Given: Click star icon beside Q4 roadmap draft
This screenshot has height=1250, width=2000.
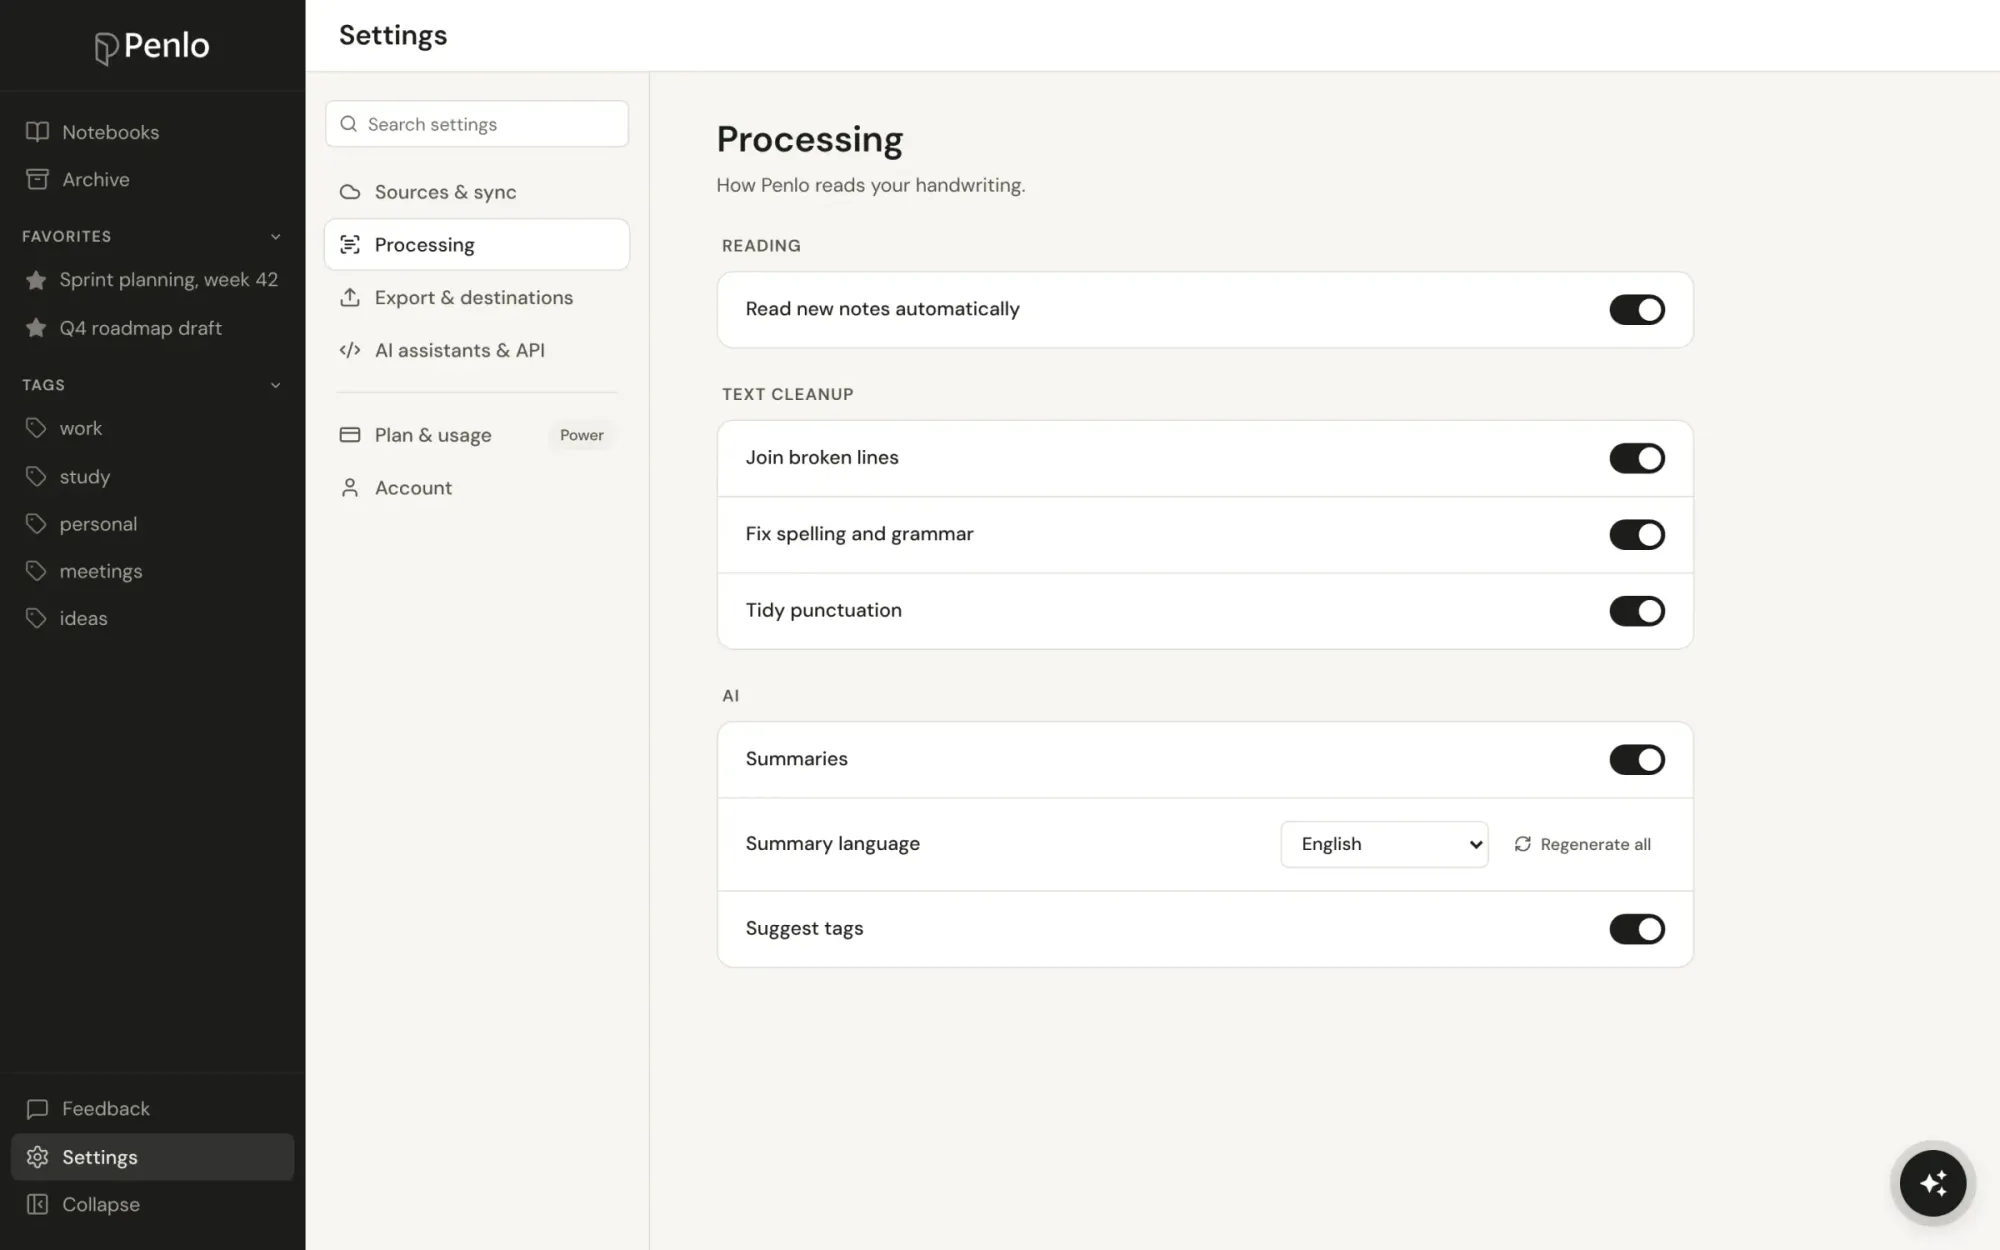Looking at the screenshot, I should click(36, 328).
